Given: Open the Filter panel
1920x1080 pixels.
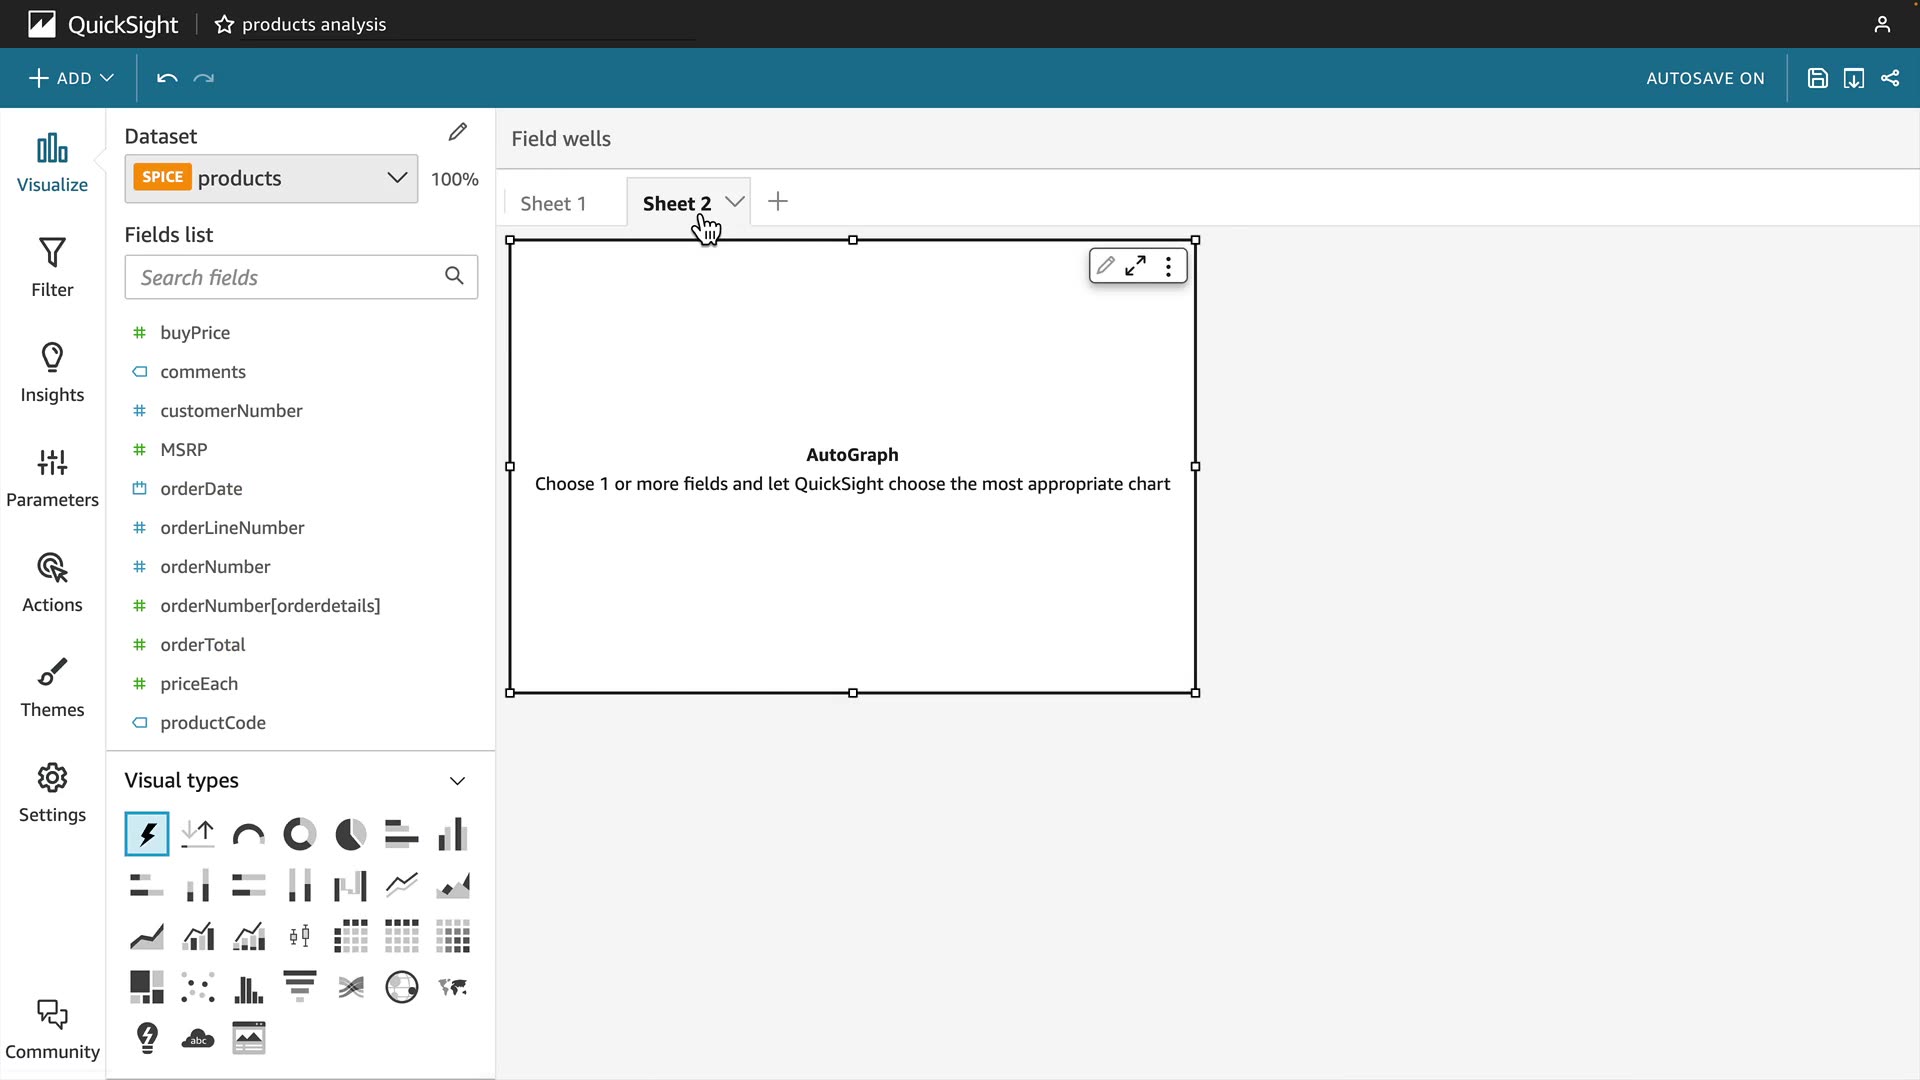Looking at the screenshot, I should point(52,267).
